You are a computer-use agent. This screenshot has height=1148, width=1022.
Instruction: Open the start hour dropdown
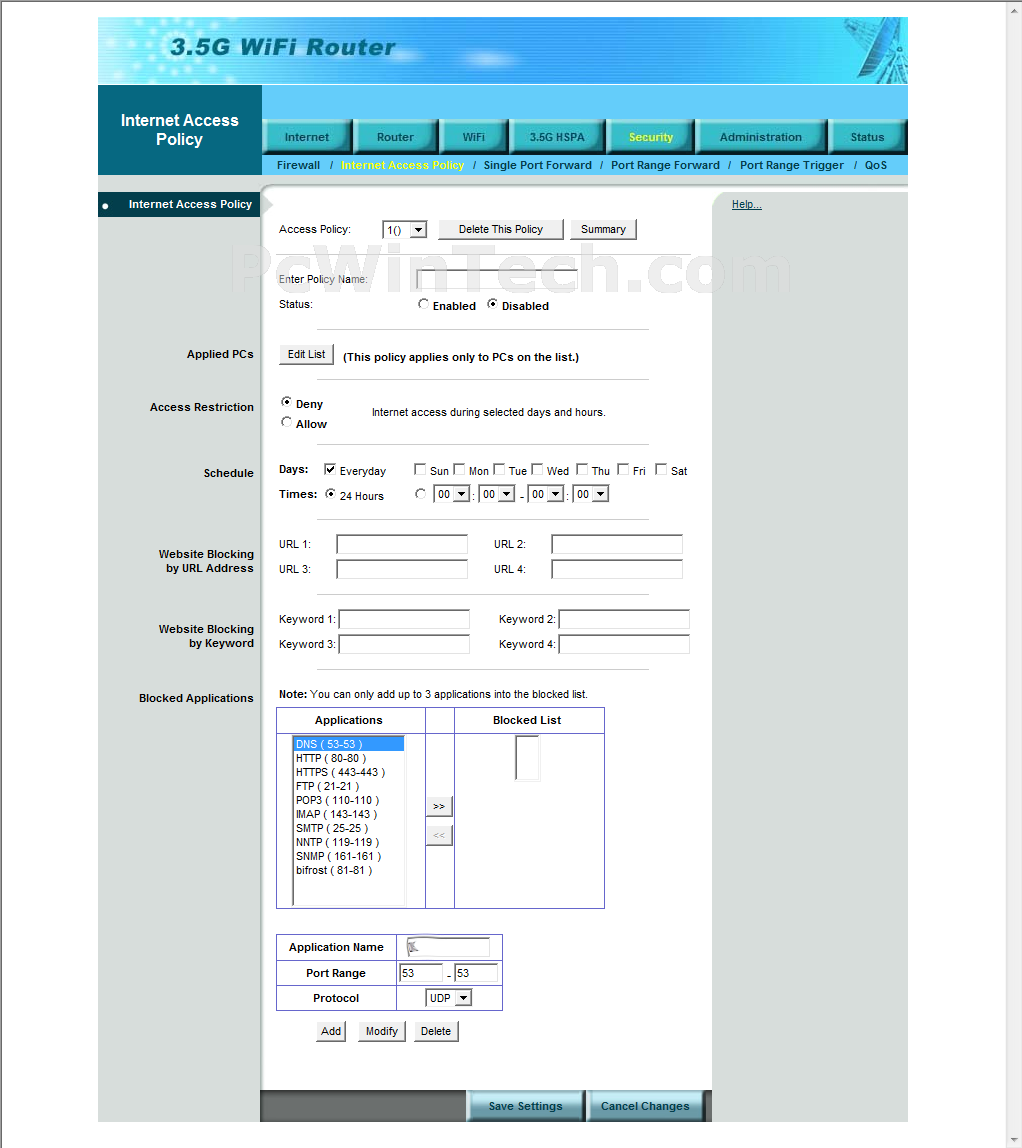451,494
